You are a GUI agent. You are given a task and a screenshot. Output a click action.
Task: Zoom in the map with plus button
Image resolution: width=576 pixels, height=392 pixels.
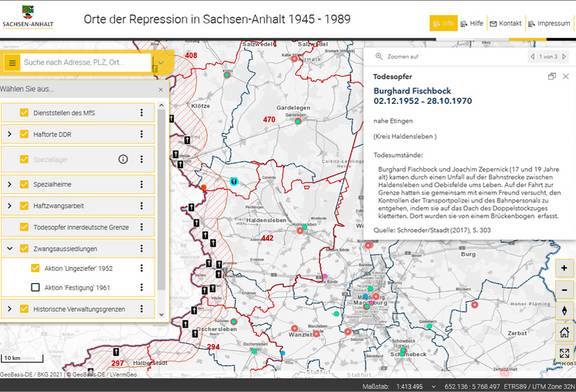click(564, 268)
